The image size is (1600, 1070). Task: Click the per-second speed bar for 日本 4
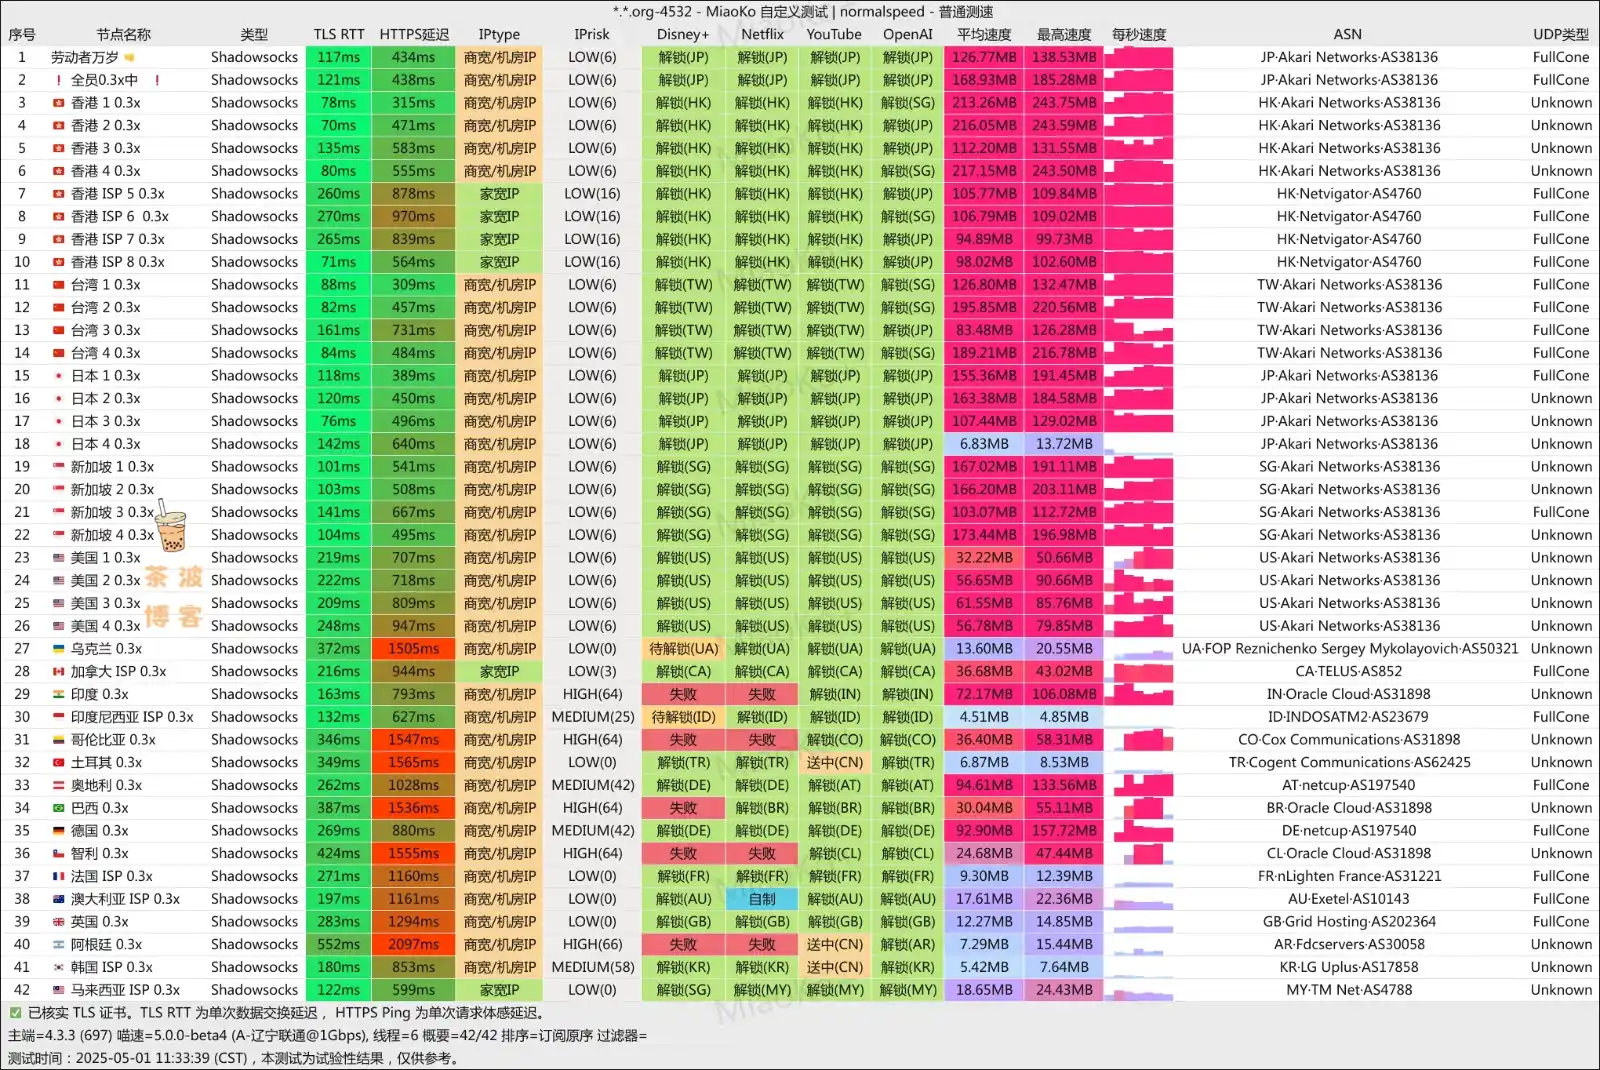(x=1139, y=444)
